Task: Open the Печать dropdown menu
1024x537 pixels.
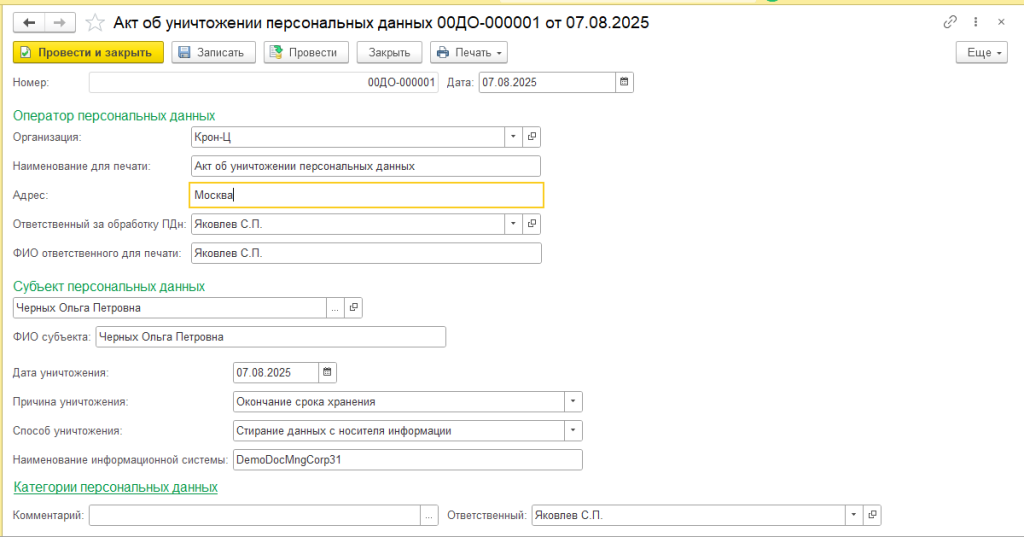Action: tap(468, 52)
